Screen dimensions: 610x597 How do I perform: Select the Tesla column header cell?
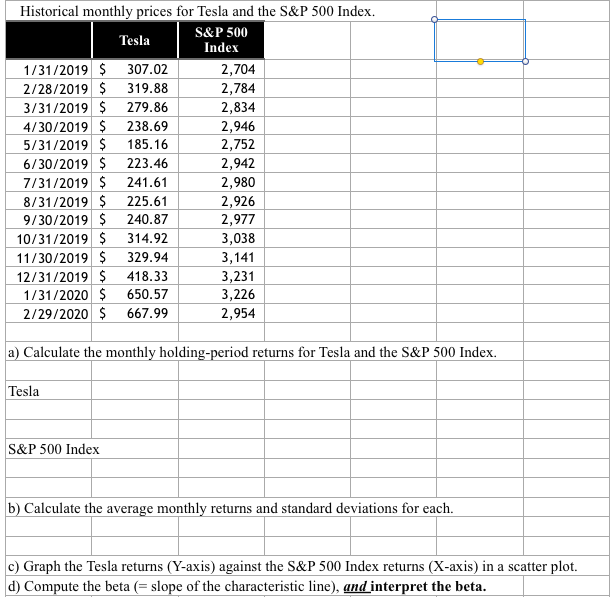(x=135, y=40)
